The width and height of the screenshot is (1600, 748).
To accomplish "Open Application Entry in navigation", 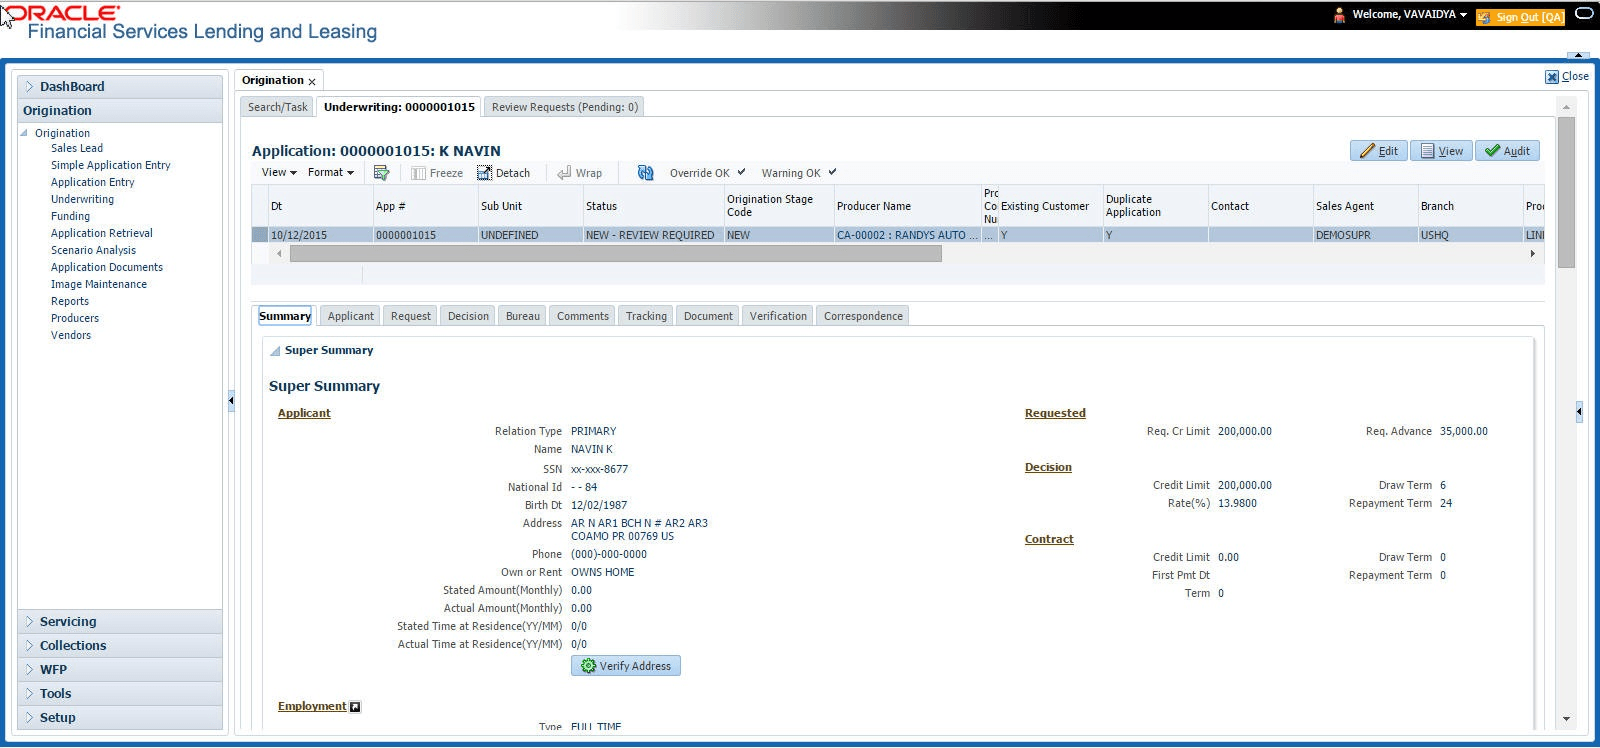I will 93,182.
